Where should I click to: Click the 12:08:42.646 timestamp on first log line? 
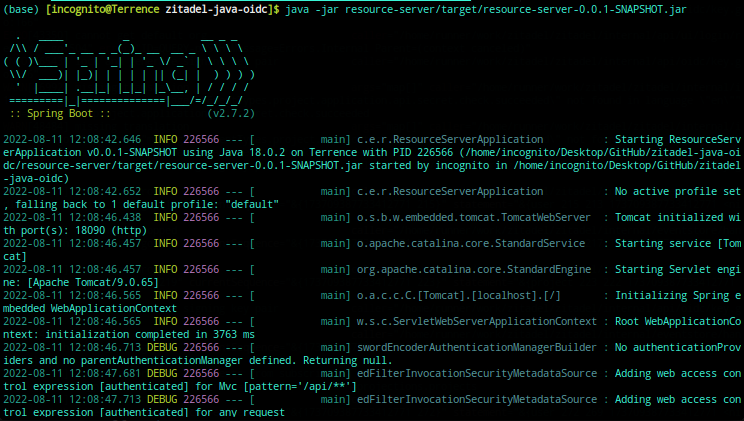coord(108,139)
